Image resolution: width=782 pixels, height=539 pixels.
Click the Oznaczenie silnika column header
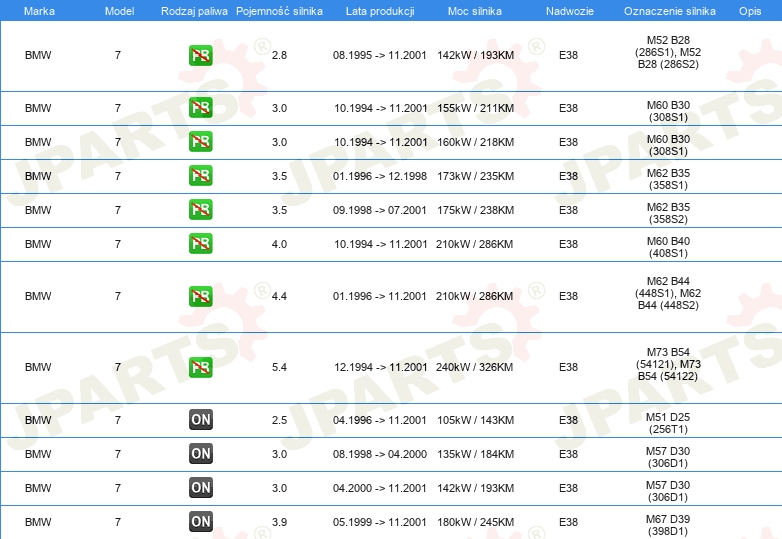point(670,11)
